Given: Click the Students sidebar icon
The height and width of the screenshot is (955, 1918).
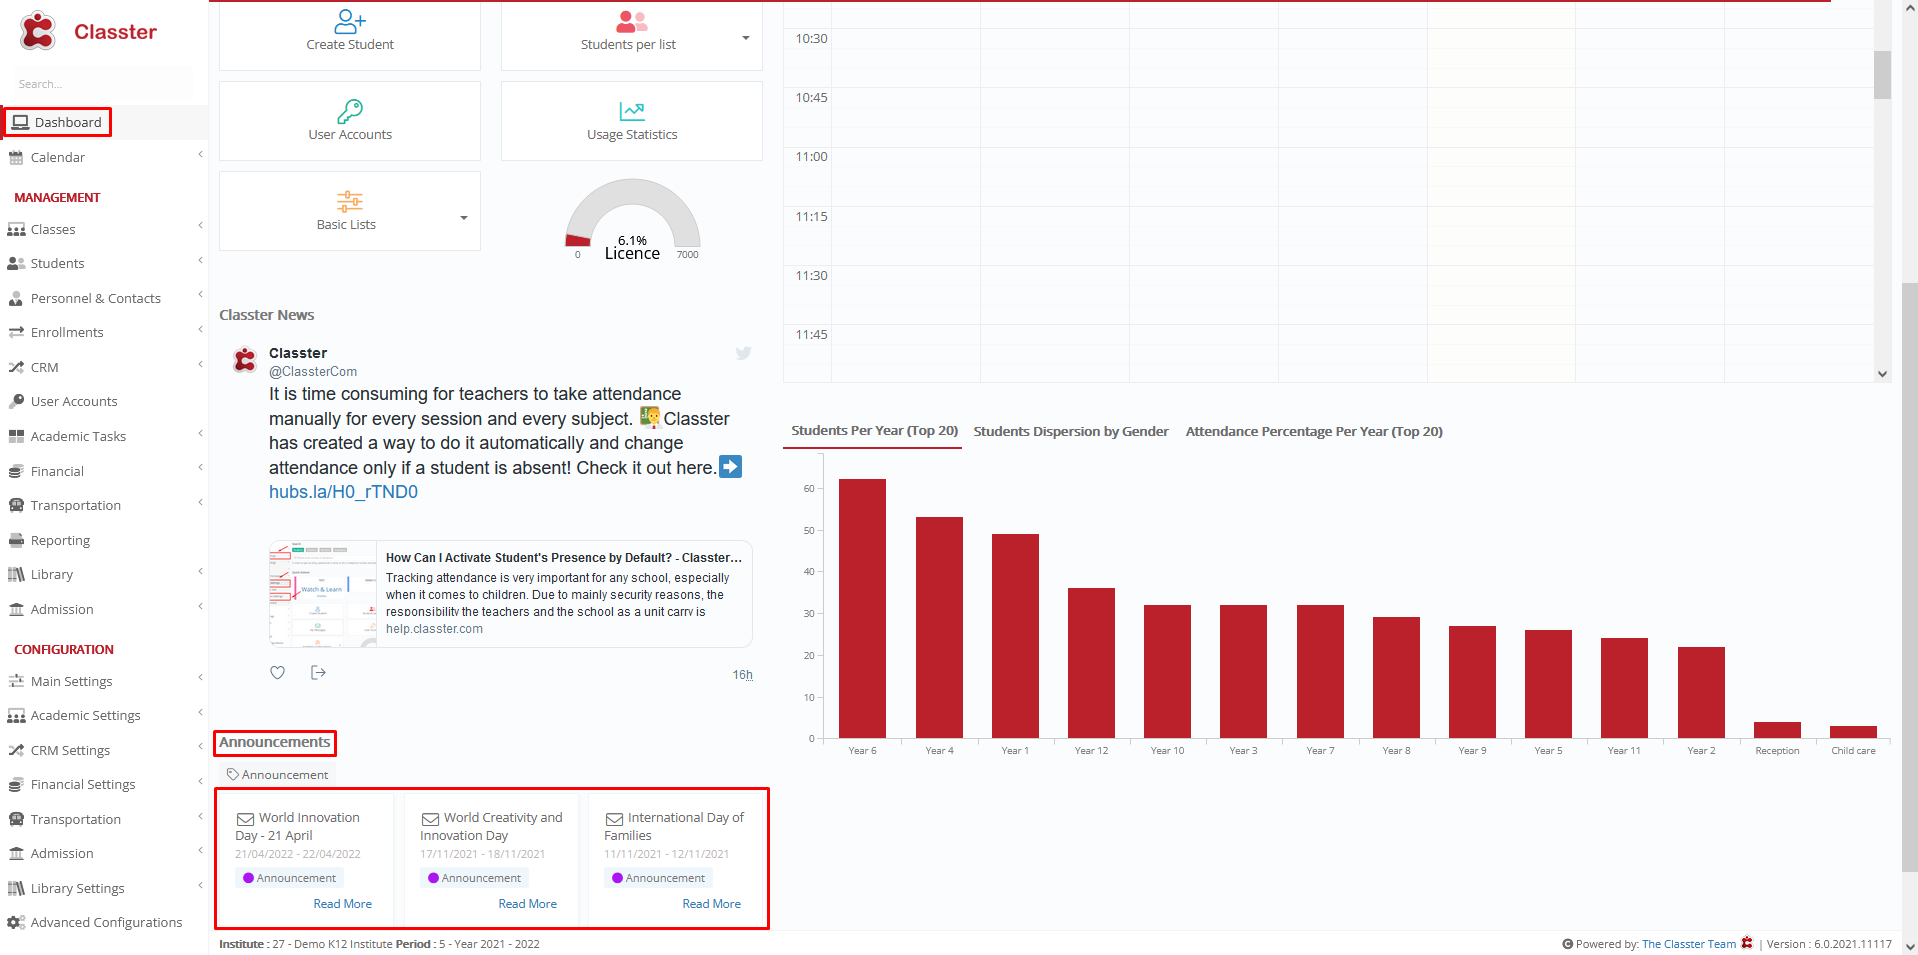Looking at the screenshot, I should click(x=16, y=264).
